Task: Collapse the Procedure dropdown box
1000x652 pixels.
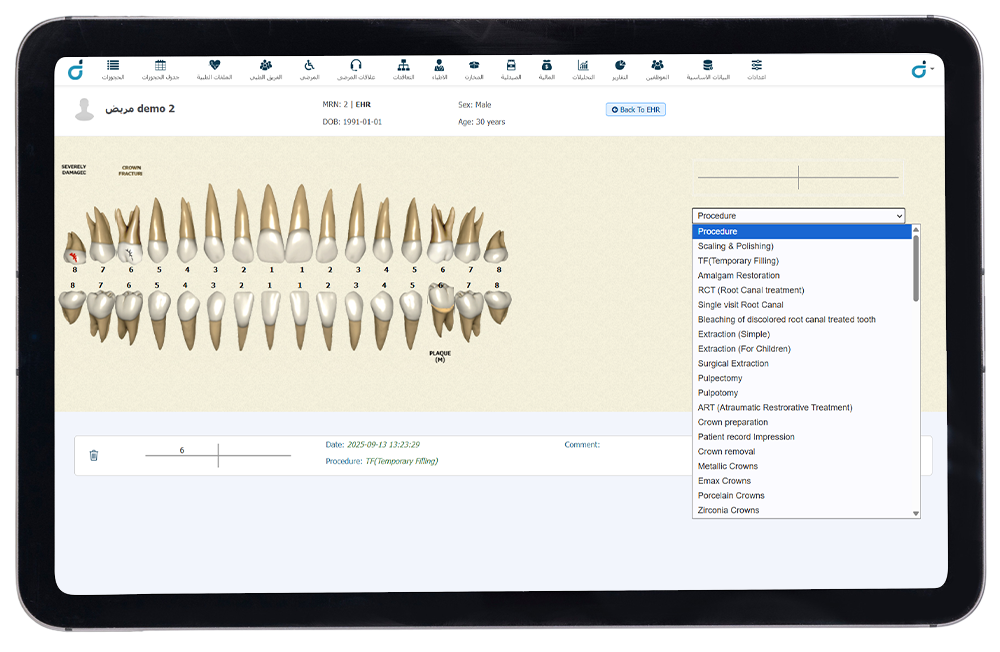Action: point(798,216)
